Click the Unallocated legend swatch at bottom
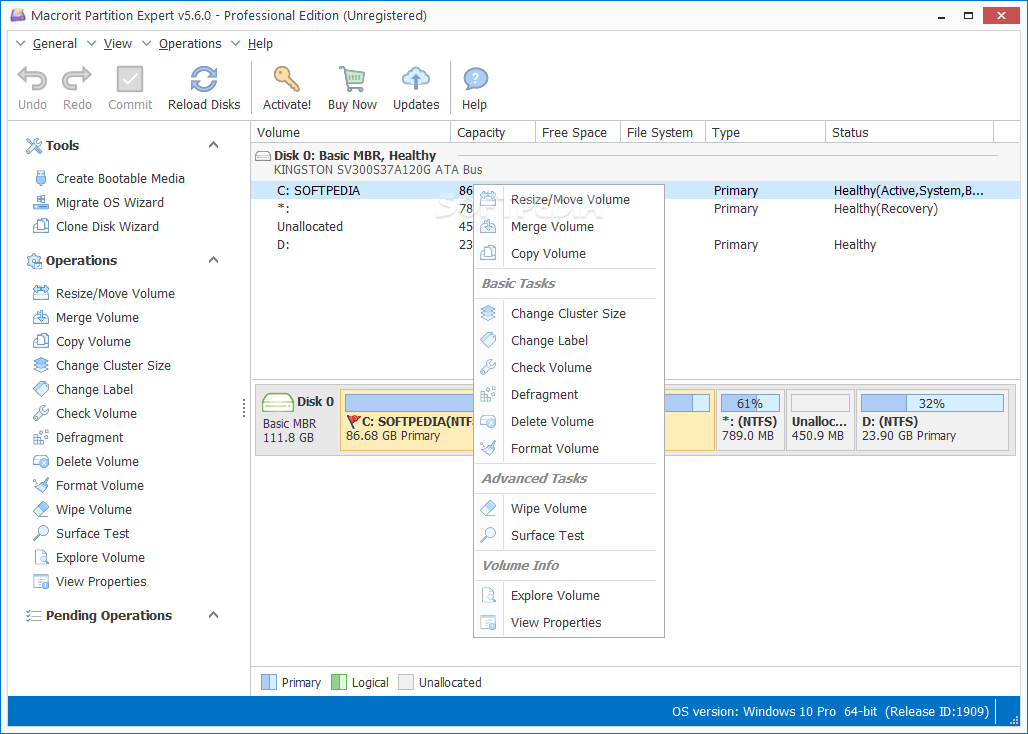This screenshot has height=734, width=1028. click(406, 682)
